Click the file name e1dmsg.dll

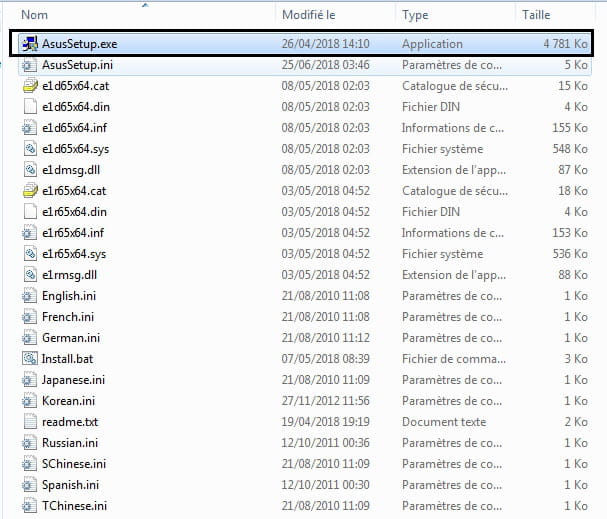pyautogui.click(x=71, y=170)
